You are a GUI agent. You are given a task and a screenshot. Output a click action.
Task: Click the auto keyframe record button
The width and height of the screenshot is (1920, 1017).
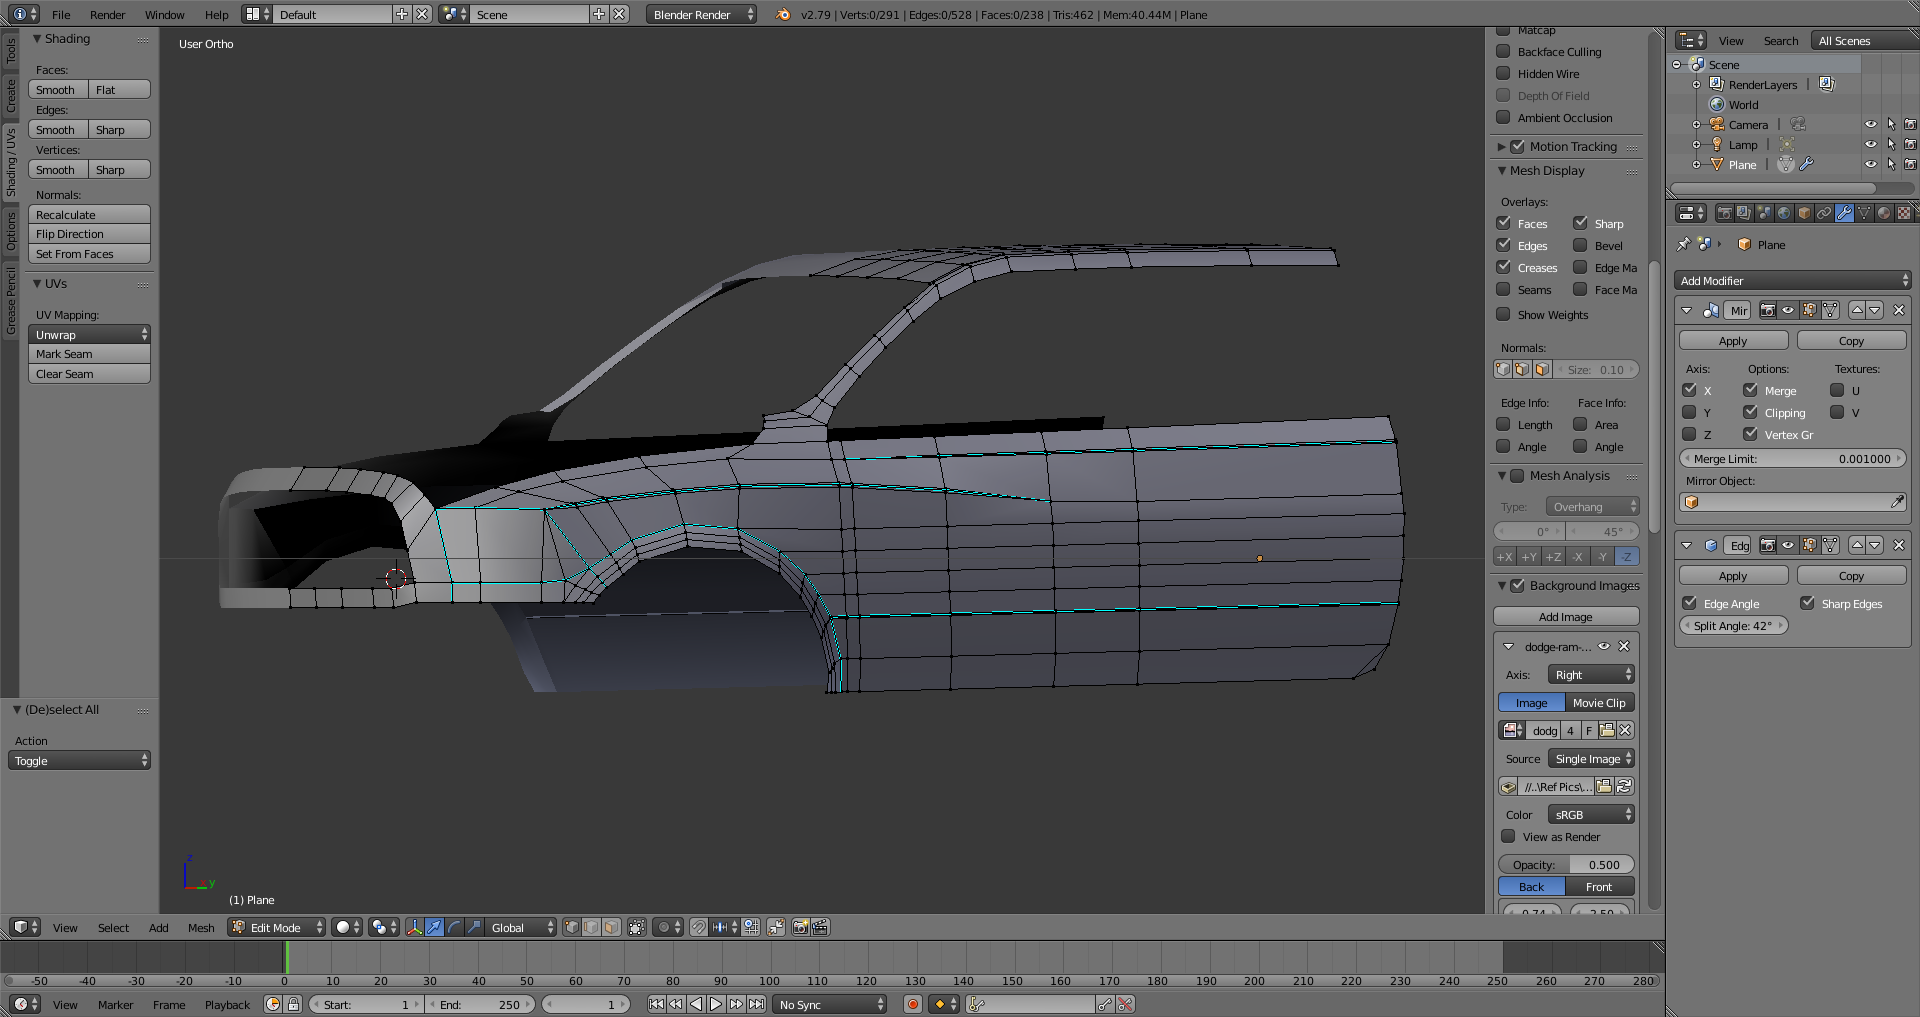click(912, 1004)
